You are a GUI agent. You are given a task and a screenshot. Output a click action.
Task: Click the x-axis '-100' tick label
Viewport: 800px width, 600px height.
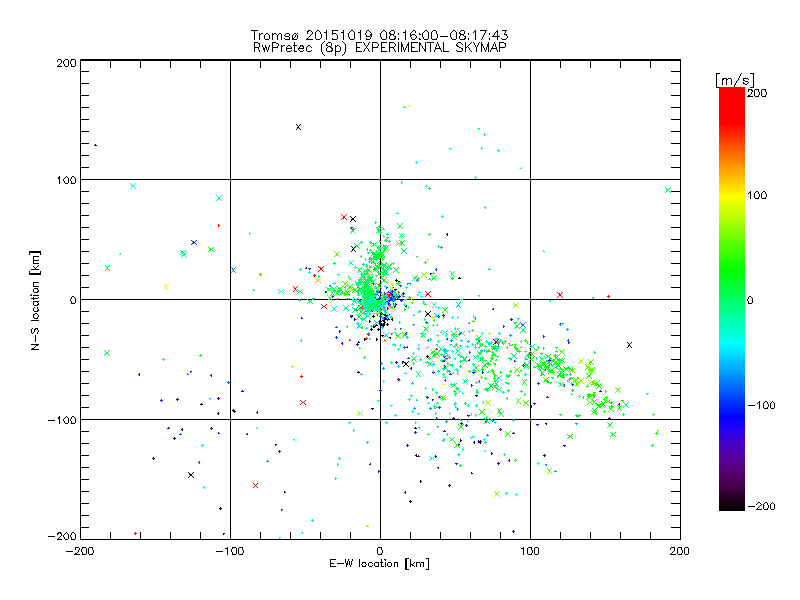pos(230,551)
